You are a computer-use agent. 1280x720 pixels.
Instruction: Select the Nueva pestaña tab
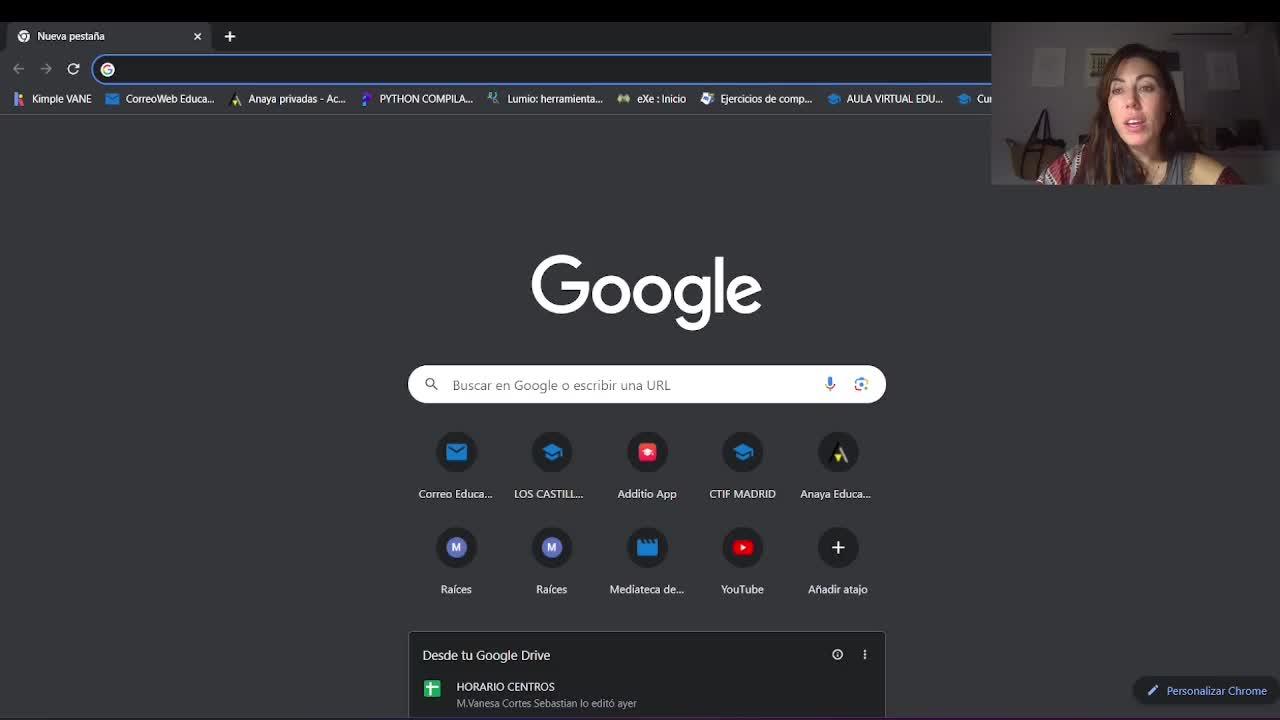point(109,36)
